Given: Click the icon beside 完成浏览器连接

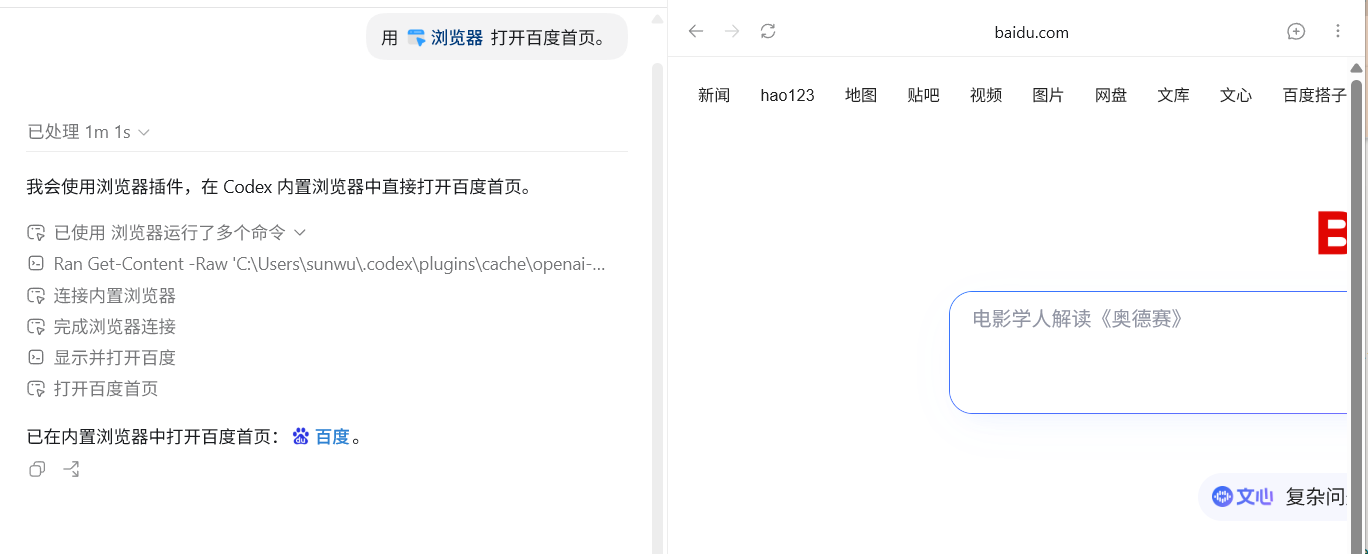Looking at the screenshot, I should pyautogui.click(x=36, y=326).
